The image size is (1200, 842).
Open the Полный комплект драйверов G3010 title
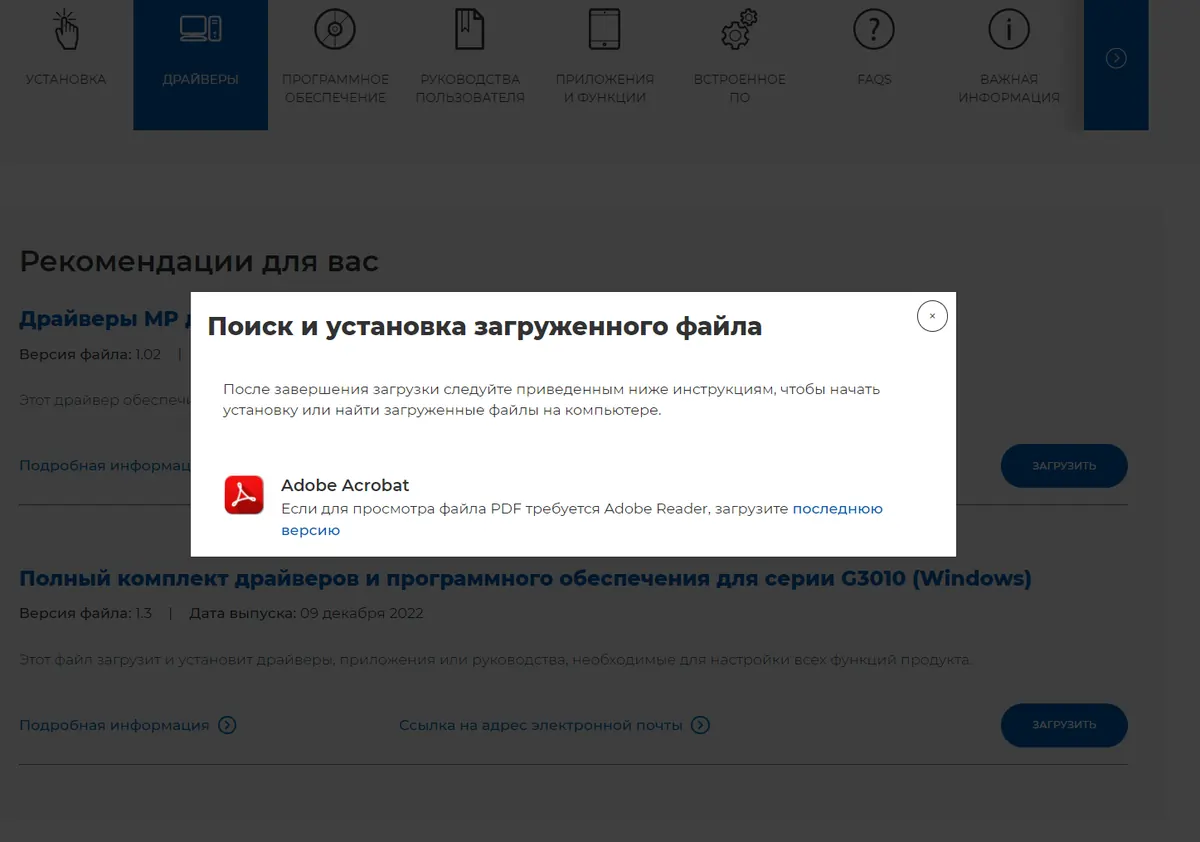coord(525,578)
